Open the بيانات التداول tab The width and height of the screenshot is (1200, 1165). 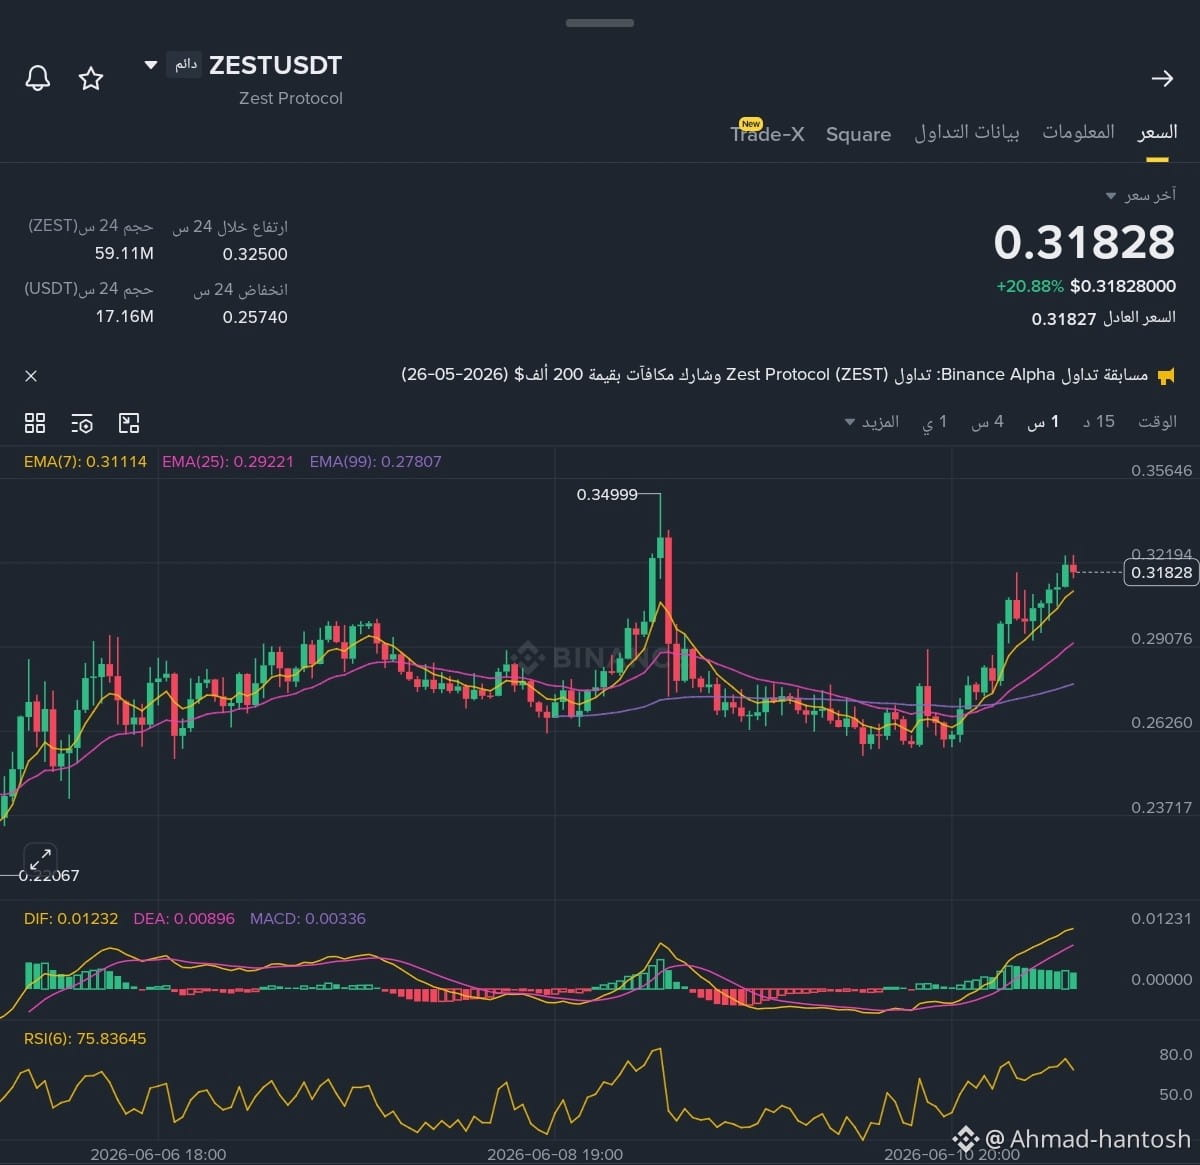[x=967, y=133]
